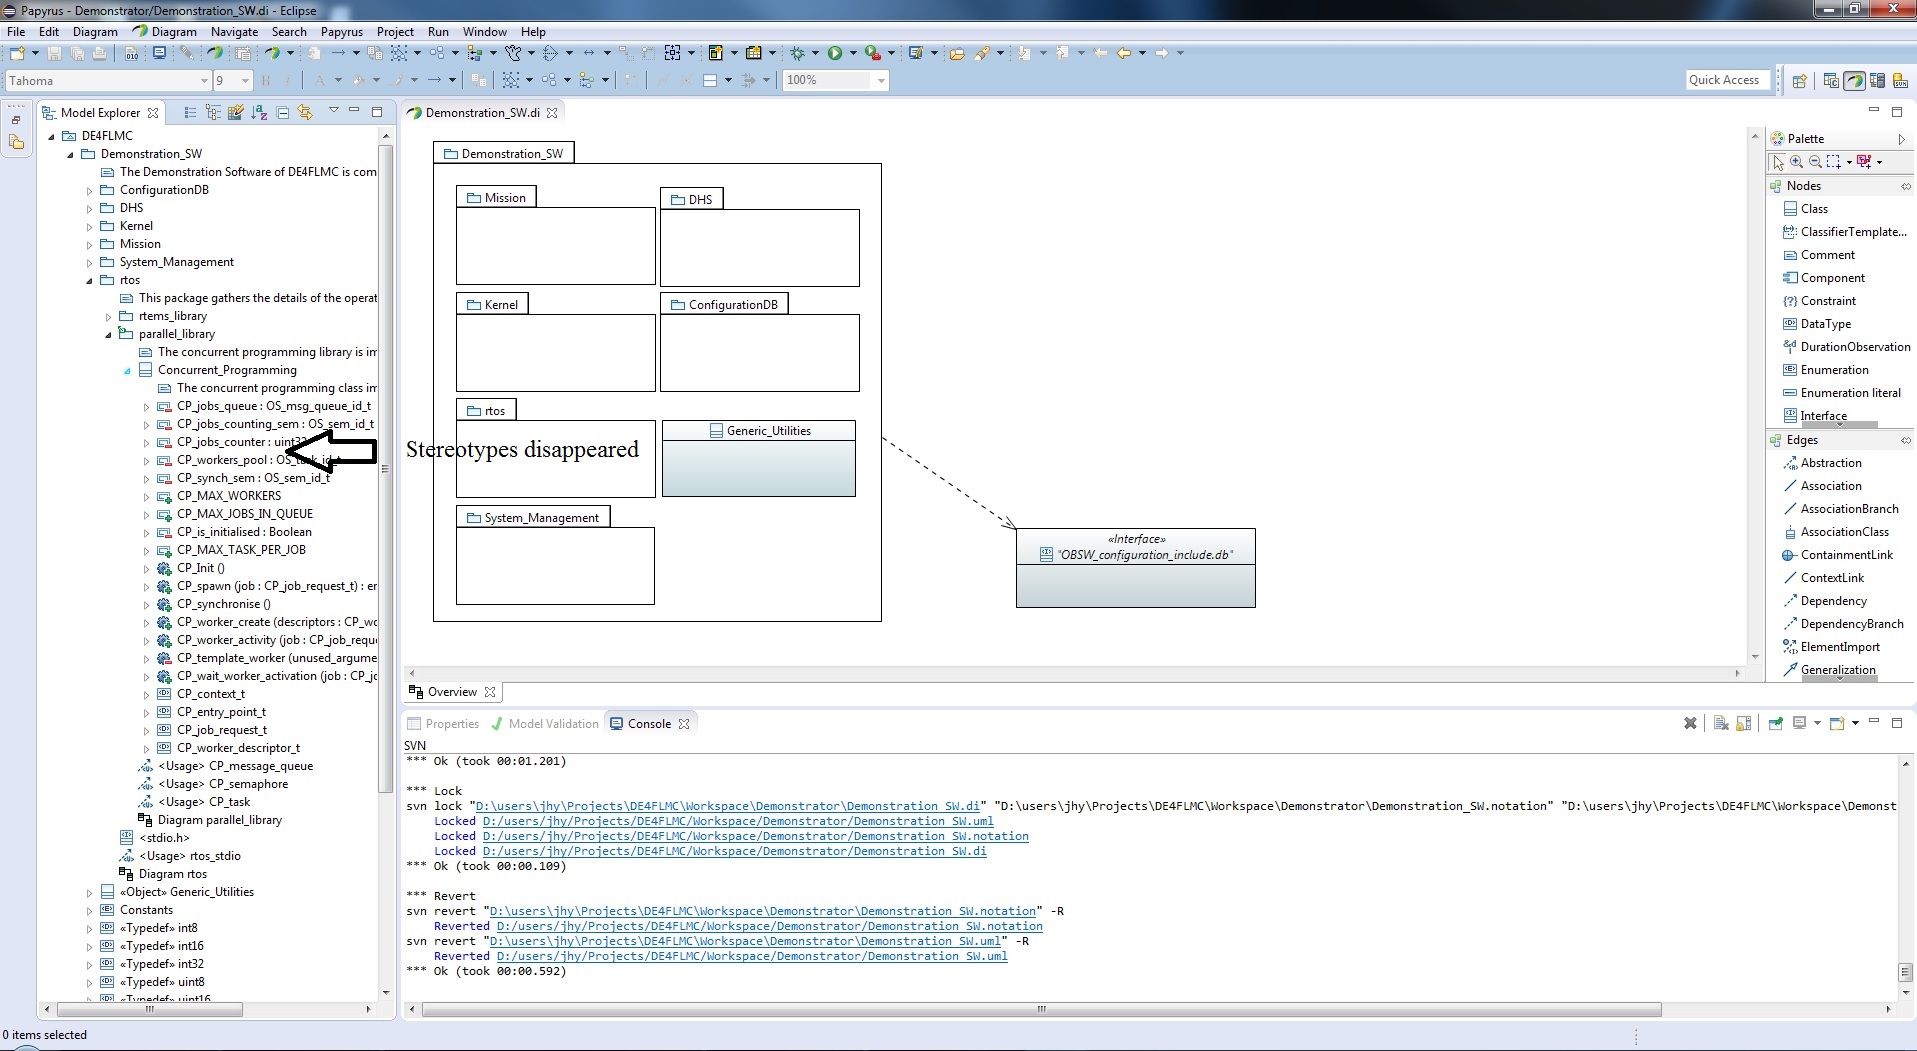Open the Tahoma font name dropdown
The image size is (1917, 1051).
[x=204, y=81]
